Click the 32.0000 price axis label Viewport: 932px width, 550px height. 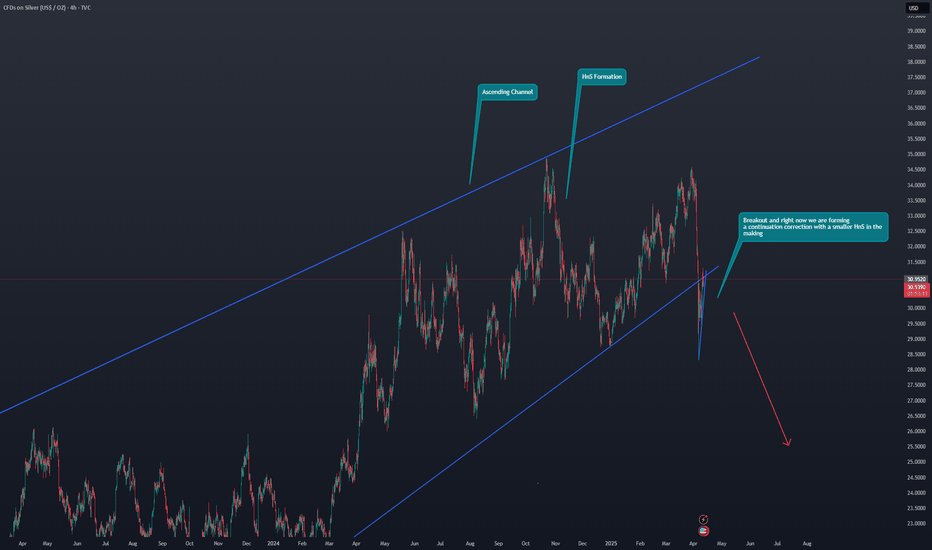pos(916,247)
